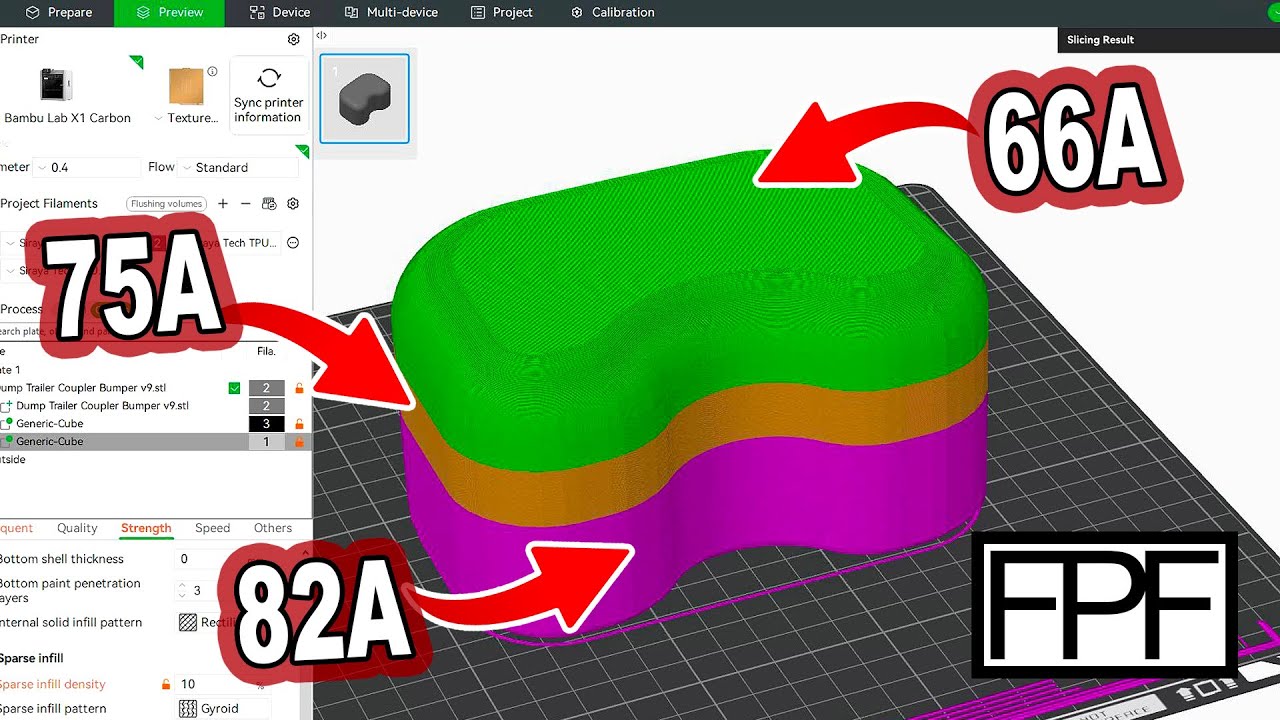
Task: Open nozzle diameter 0.4 dropdown
Action: (x=88, y=168)
